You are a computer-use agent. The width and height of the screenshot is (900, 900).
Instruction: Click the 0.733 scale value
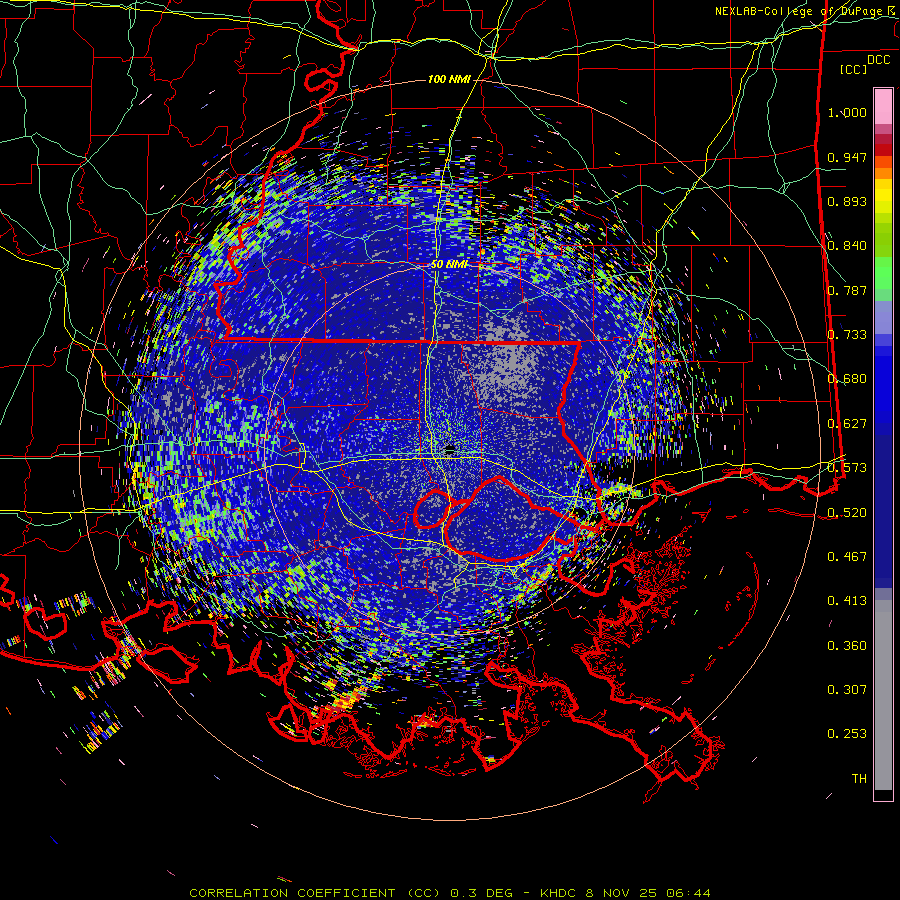pyautogui.click(x=847, y=335)
